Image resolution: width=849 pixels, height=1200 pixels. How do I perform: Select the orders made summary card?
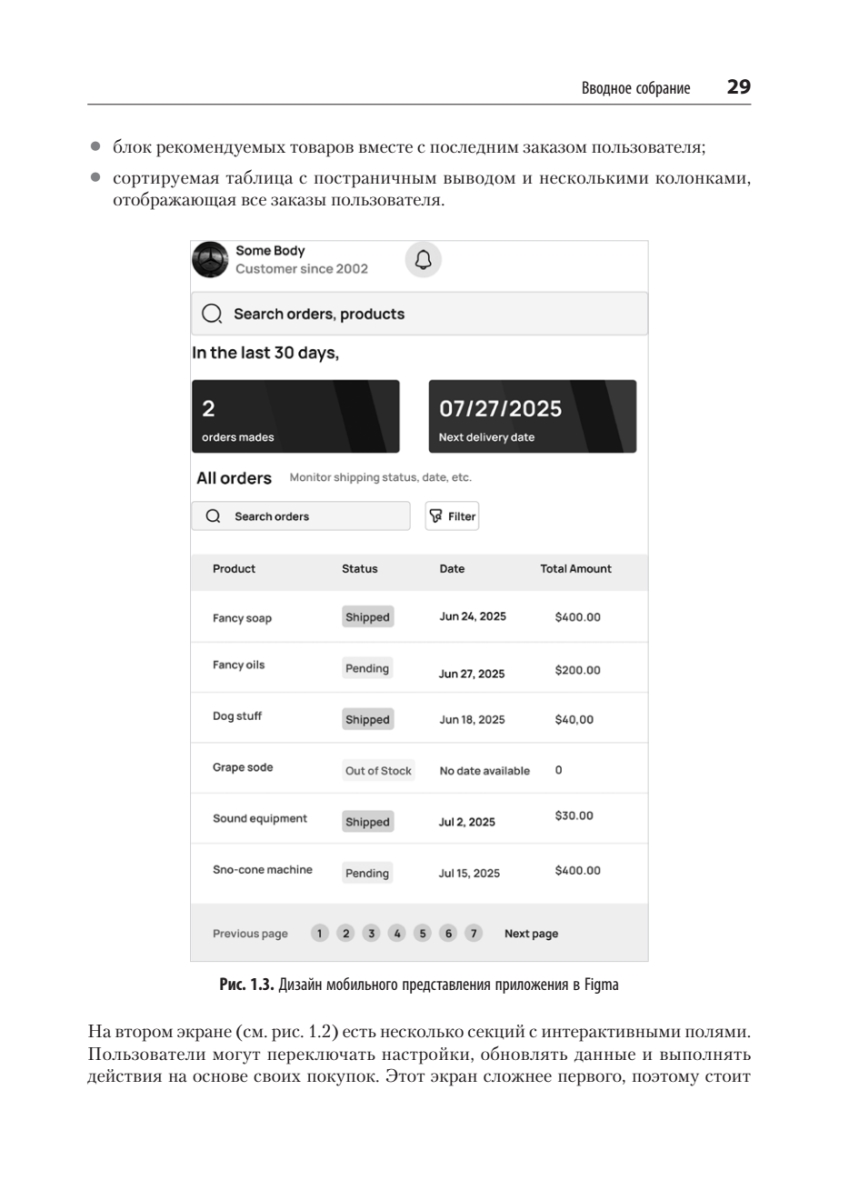[295, 416]
